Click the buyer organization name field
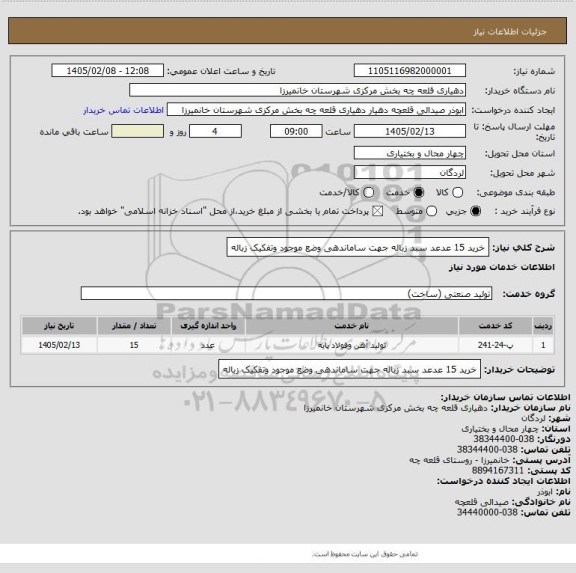576x573 pixels. click(x=298, y=90)
